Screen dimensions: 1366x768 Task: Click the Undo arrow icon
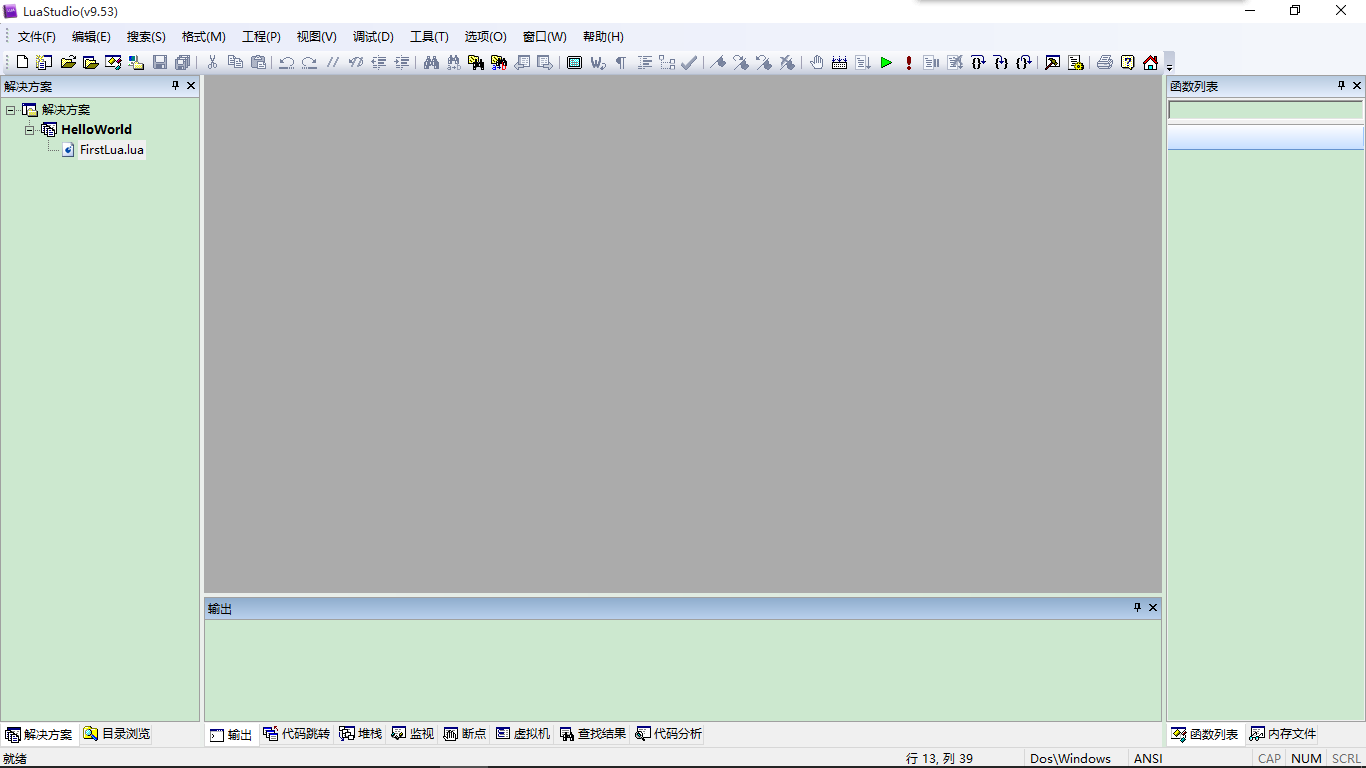287,62
